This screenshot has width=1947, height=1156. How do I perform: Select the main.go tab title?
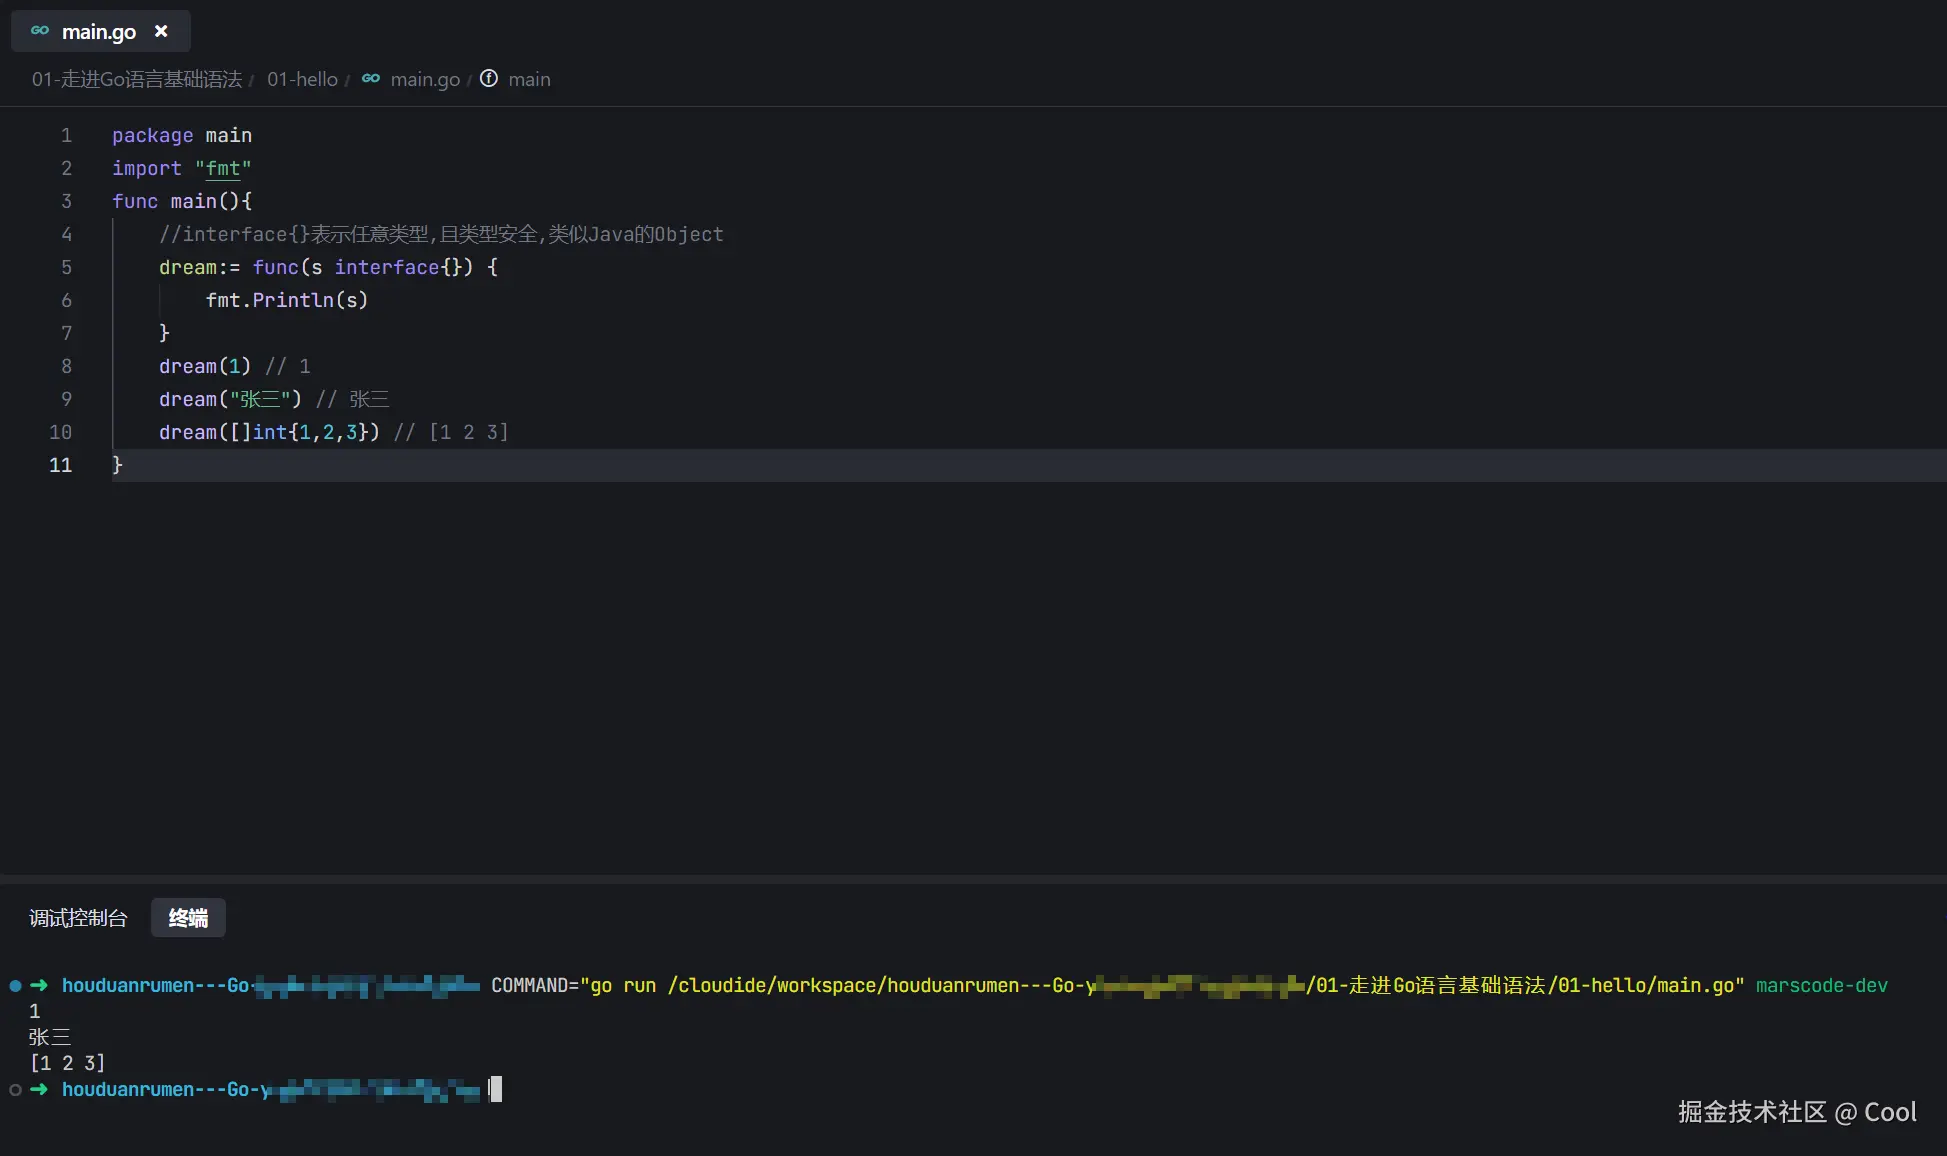pos(99,32)
